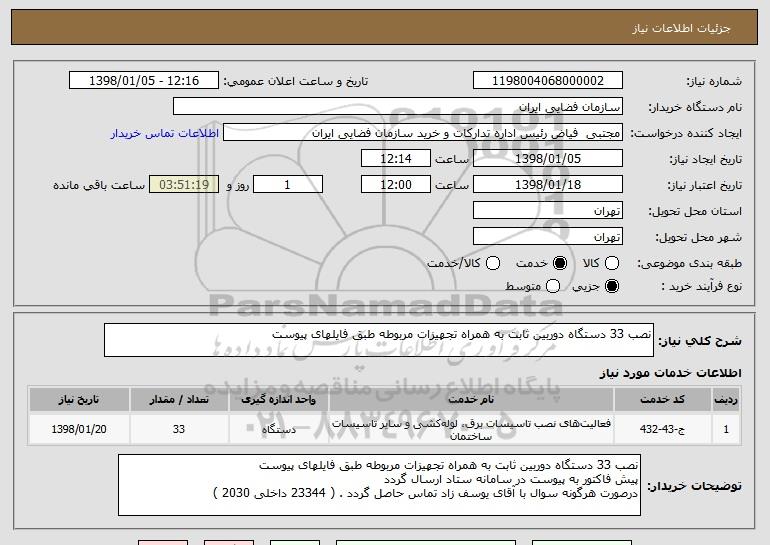Select the کالا radio button
770x545 pixels.
coord(612,263)
